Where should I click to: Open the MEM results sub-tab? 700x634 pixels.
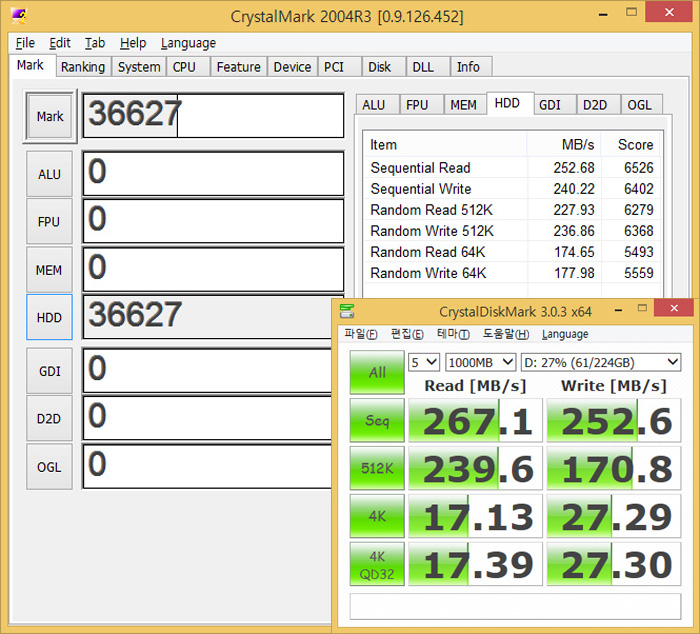(463, 105)
